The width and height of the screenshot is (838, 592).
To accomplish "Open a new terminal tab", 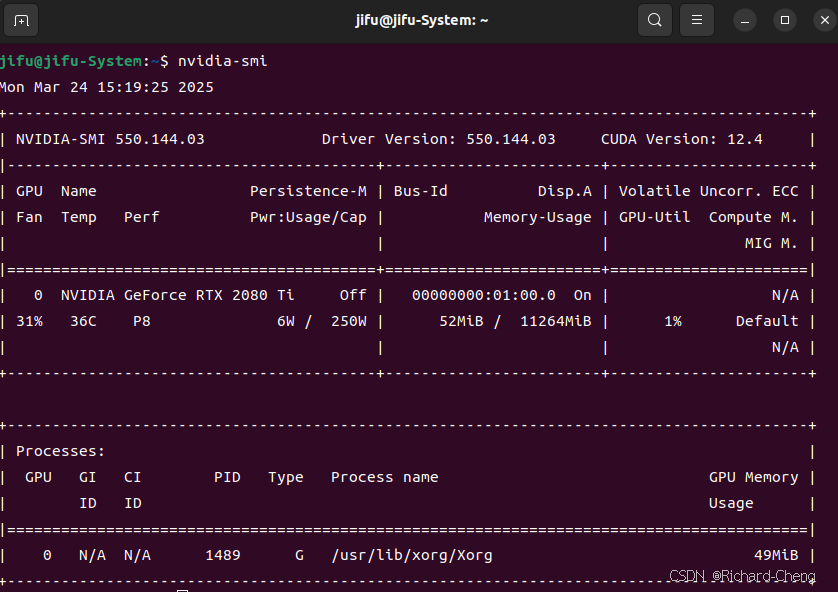I will click(21, 19).
